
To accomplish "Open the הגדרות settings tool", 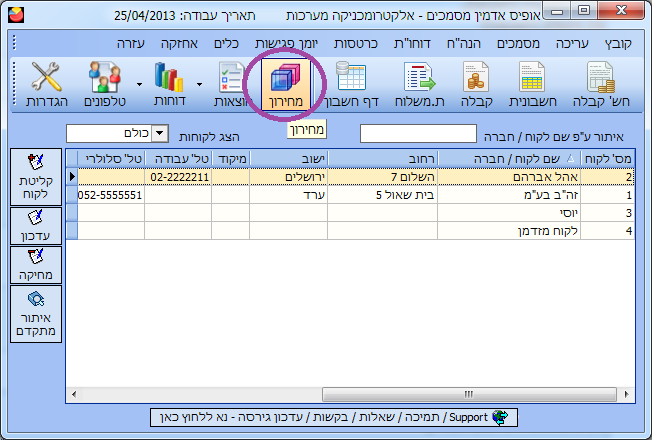I will (47, 85).
